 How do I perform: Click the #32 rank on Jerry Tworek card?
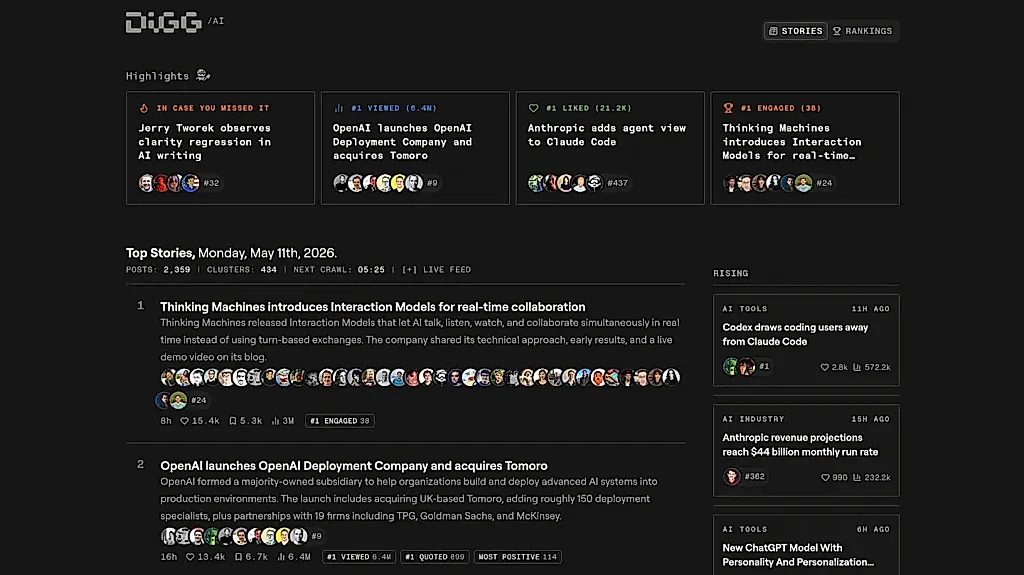point(211,183)
